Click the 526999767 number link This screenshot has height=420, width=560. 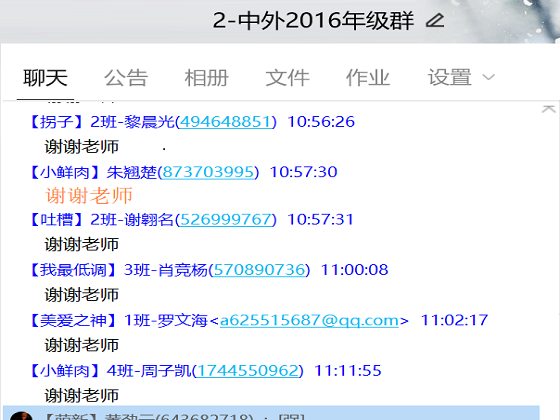(x=225, y=220)
